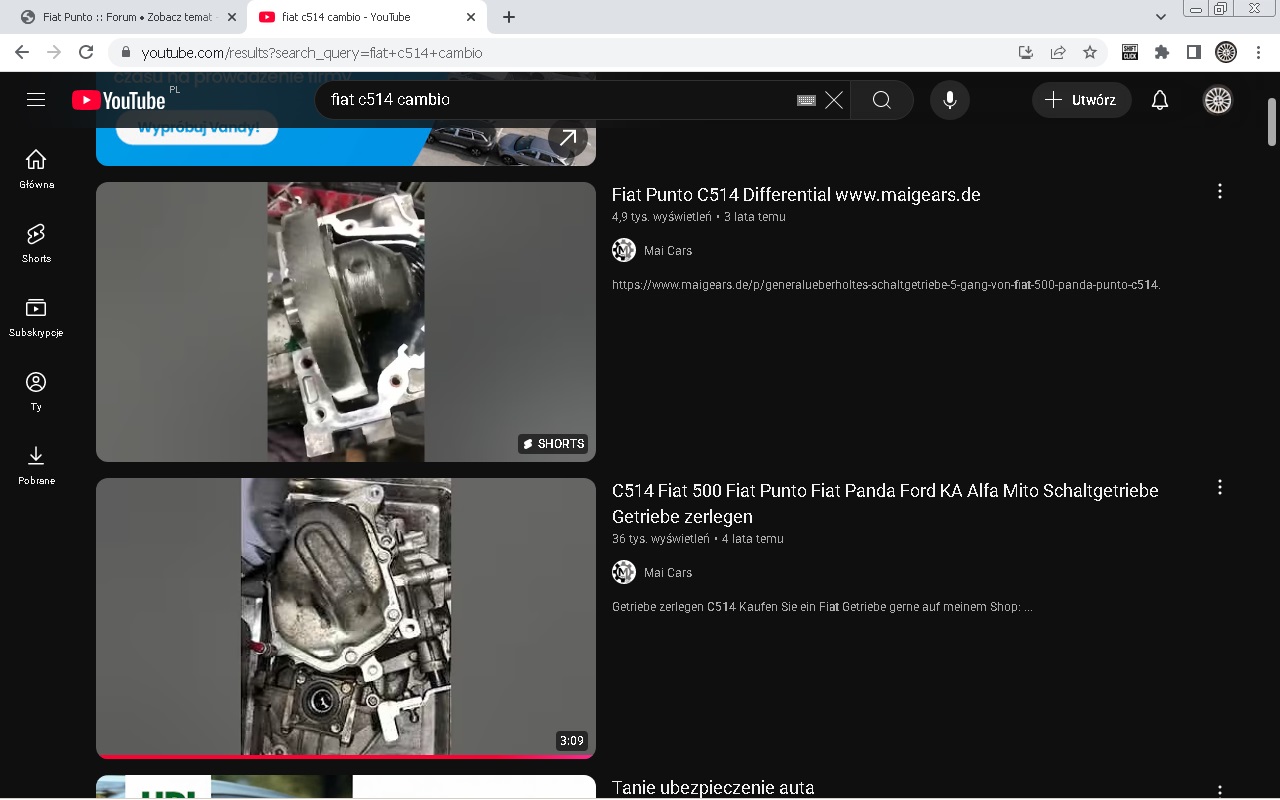Clear the search query with X
This screenshot has width=1280, height=800.
tap(834, 100)
